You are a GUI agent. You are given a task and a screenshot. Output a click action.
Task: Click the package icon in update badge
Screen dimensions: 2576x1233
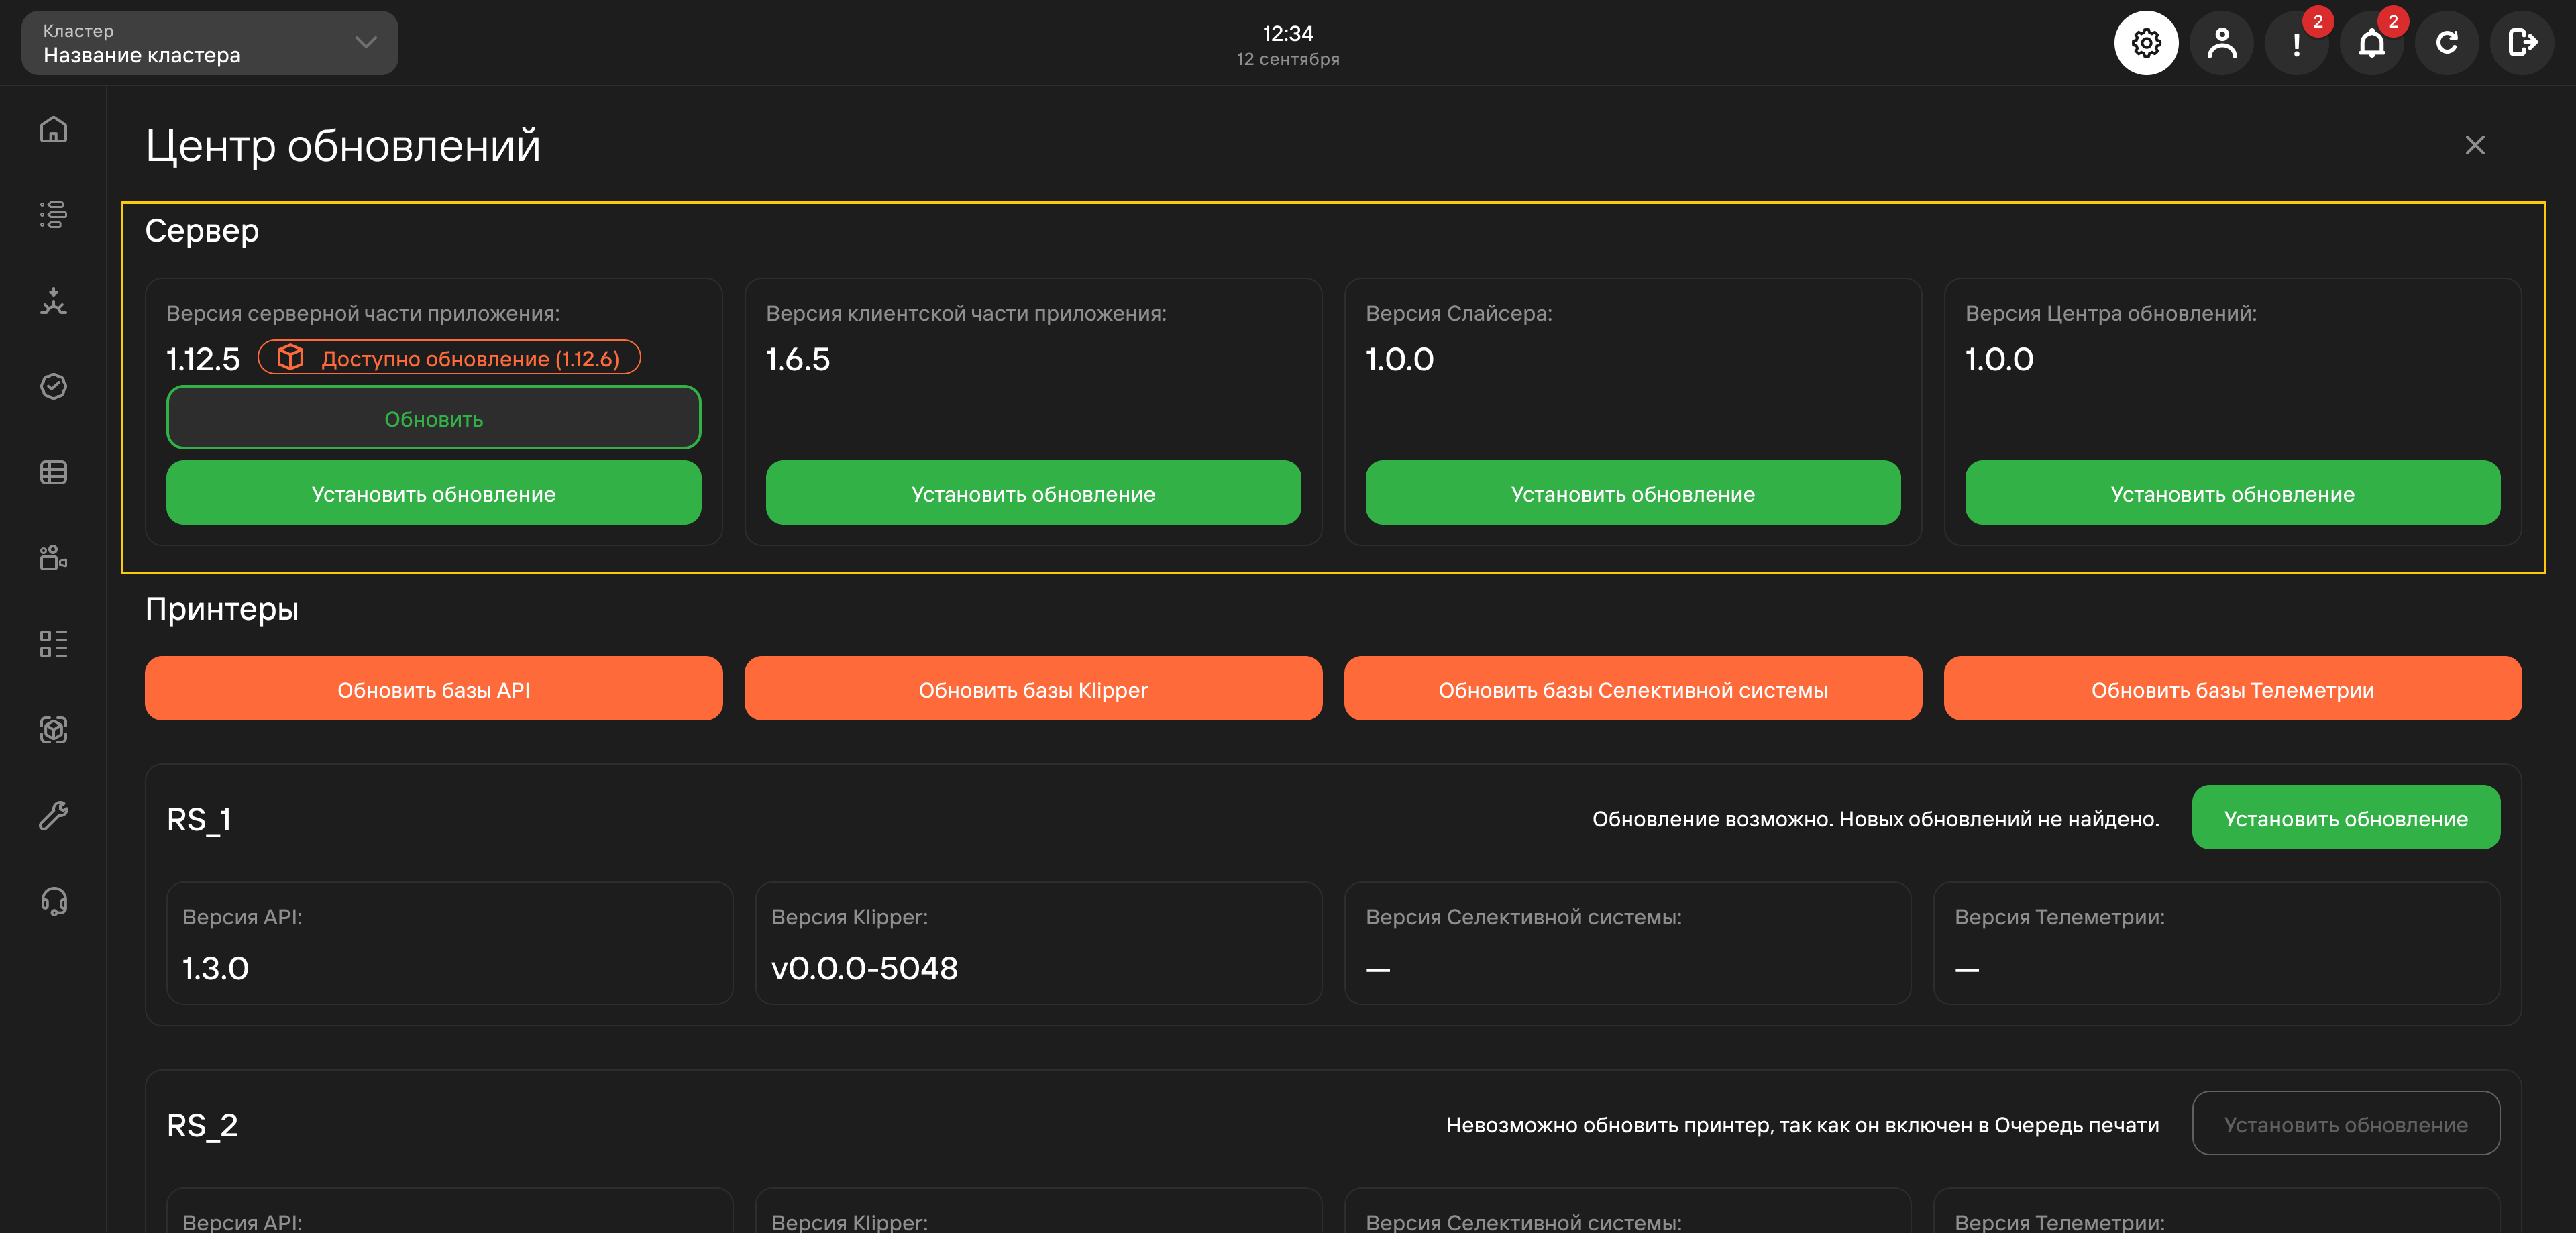pyautogui.click(x=290, y=358)
